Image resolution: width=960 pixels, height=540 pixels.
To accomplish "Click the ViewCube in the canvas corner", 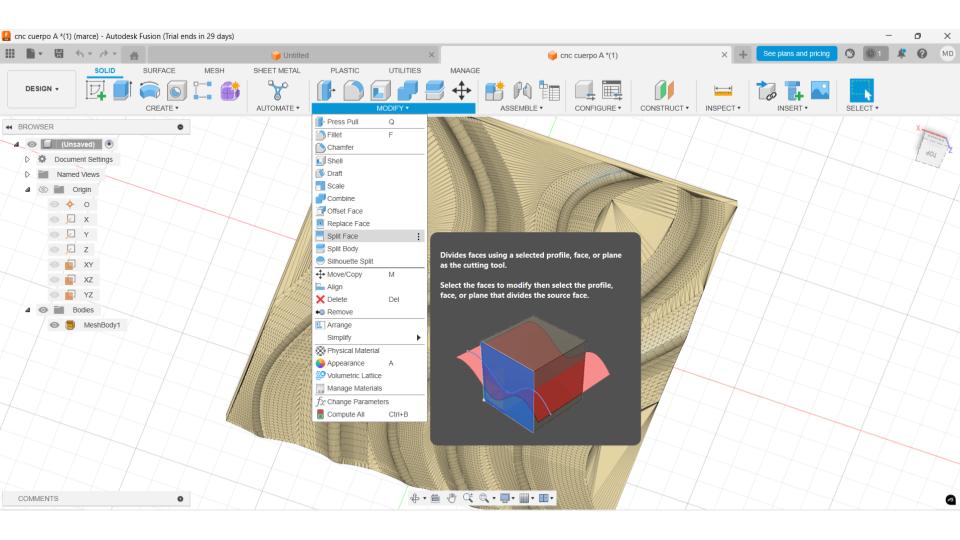I will [932, 146].
